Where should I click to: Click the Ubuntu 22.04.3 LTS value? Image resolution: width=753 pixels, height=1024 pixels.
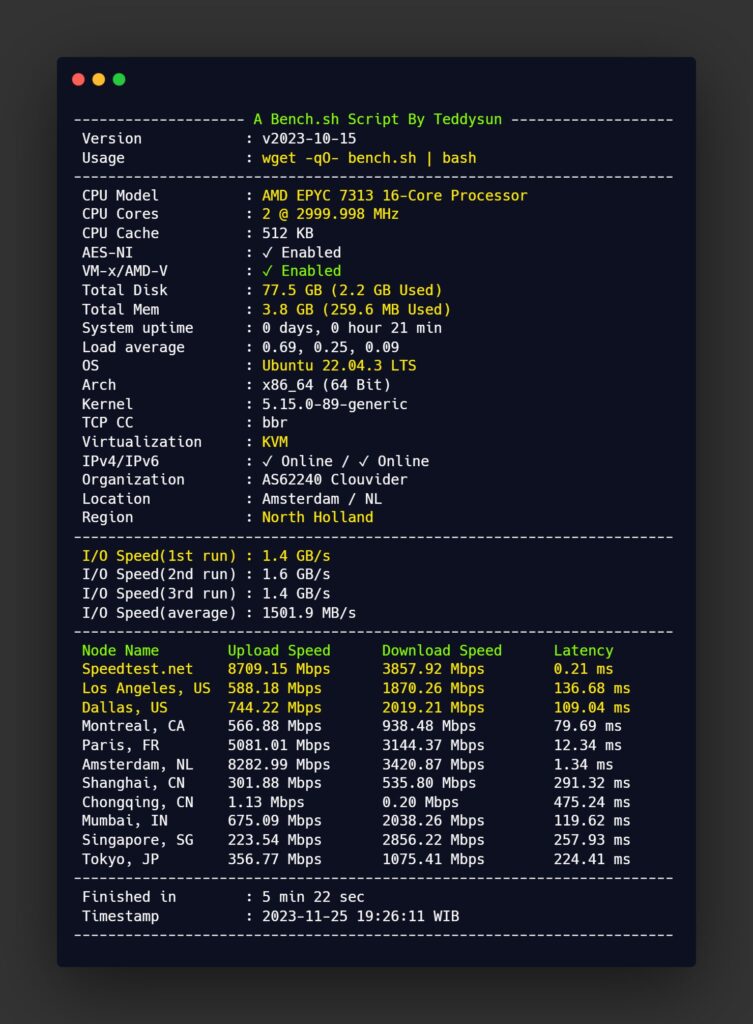(x=339, y=366)
